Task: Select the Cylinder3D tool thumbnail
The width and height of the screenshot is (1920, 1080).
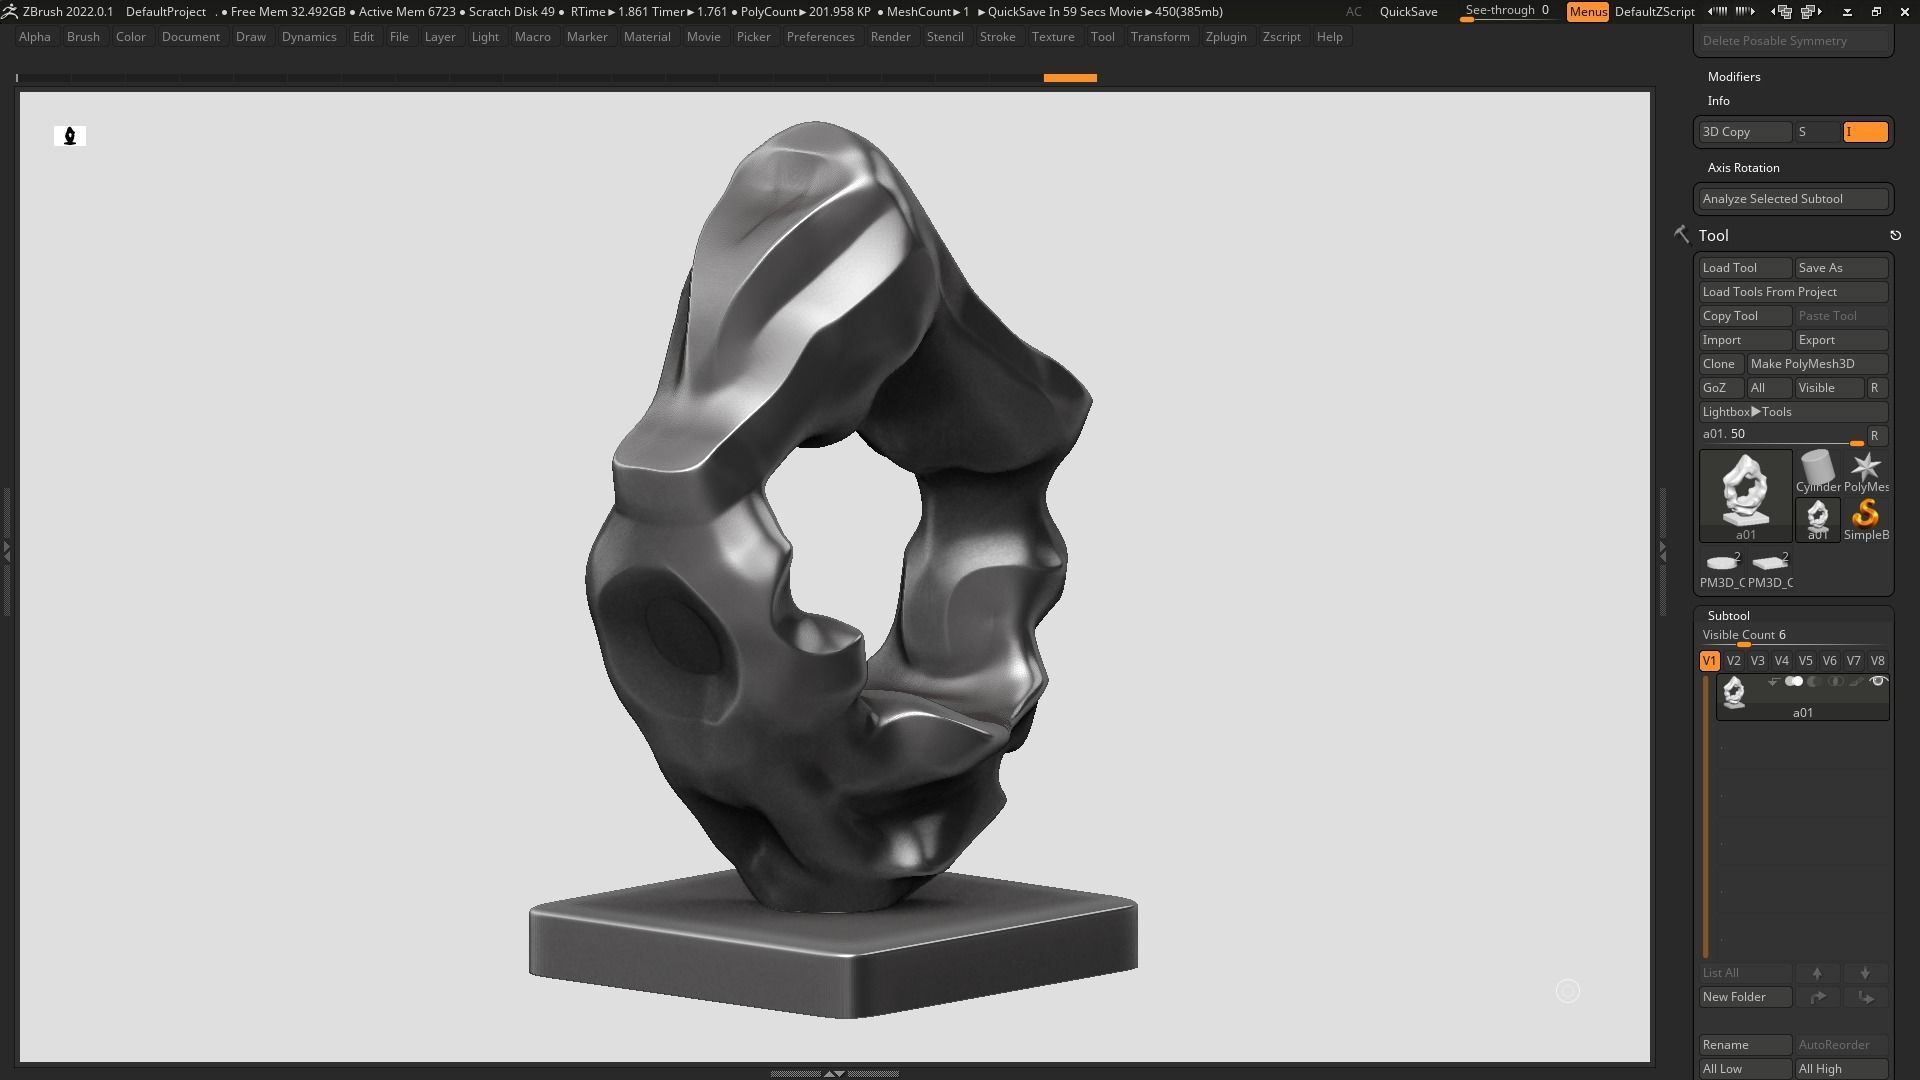Action: pyautogui.click(x=1817, y=471)
